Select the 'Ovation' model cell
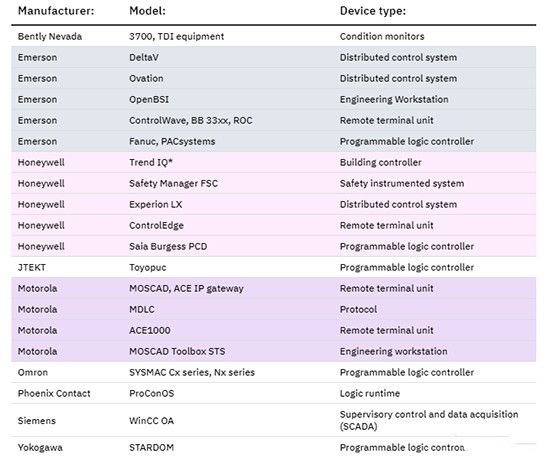Image resolution: width=550 pixels, height=466 pixels. point(146,79)
